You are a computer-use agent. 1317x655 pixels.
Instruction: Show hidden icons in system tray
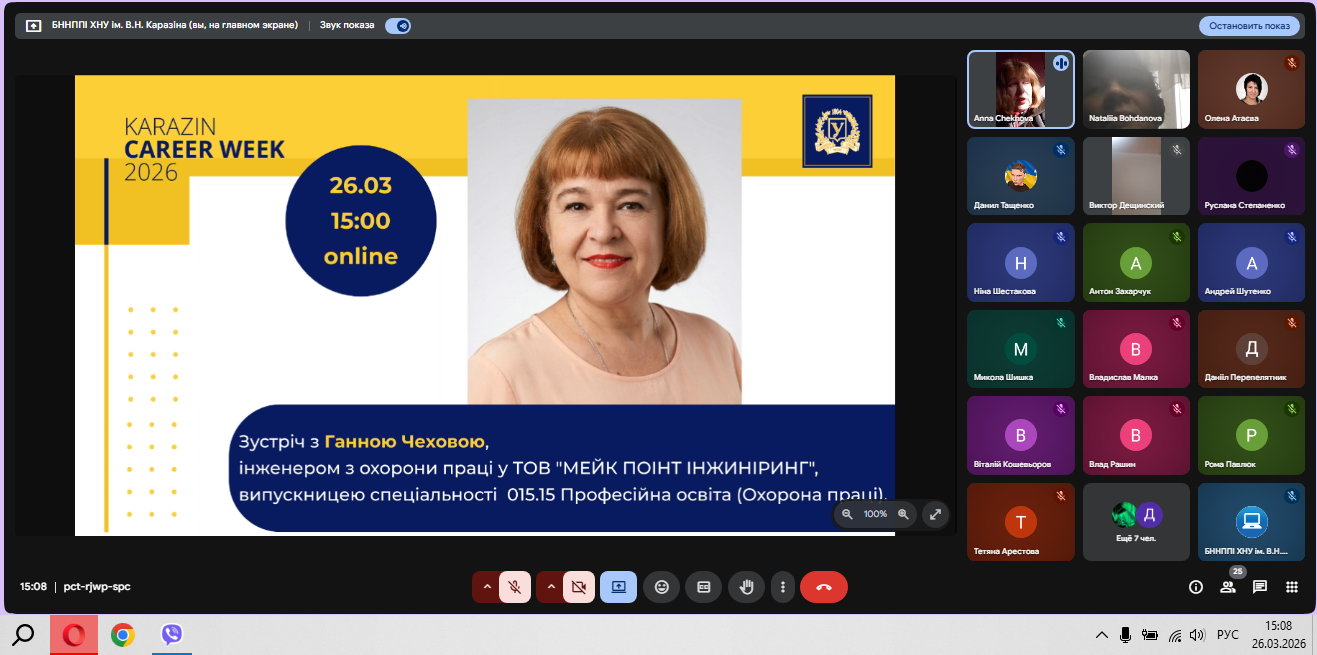[1102, 635]
